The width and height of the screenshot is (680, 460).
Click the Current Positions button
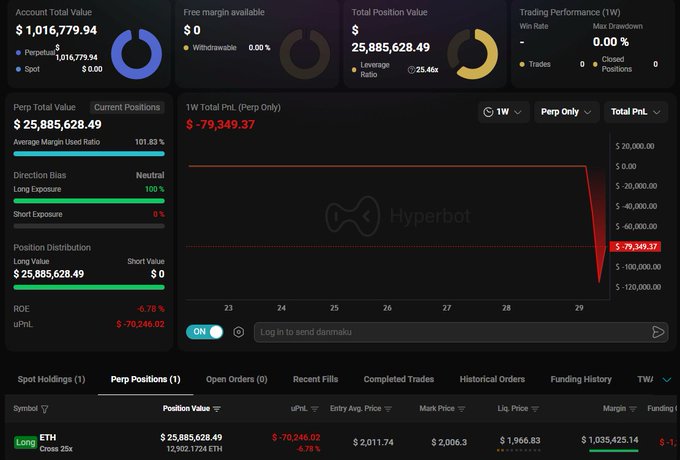tap(127, 108)
